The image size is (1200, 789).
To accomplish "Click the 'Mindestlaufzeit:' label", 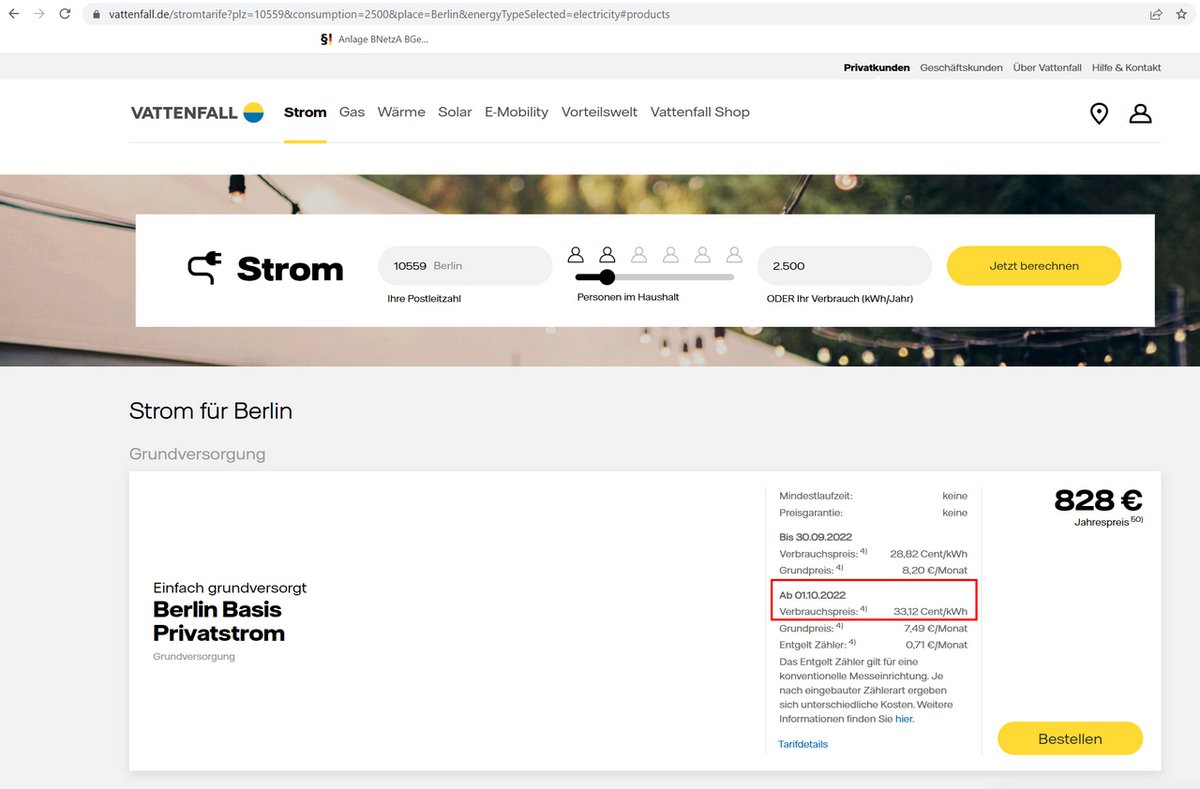I will [816, 495].
